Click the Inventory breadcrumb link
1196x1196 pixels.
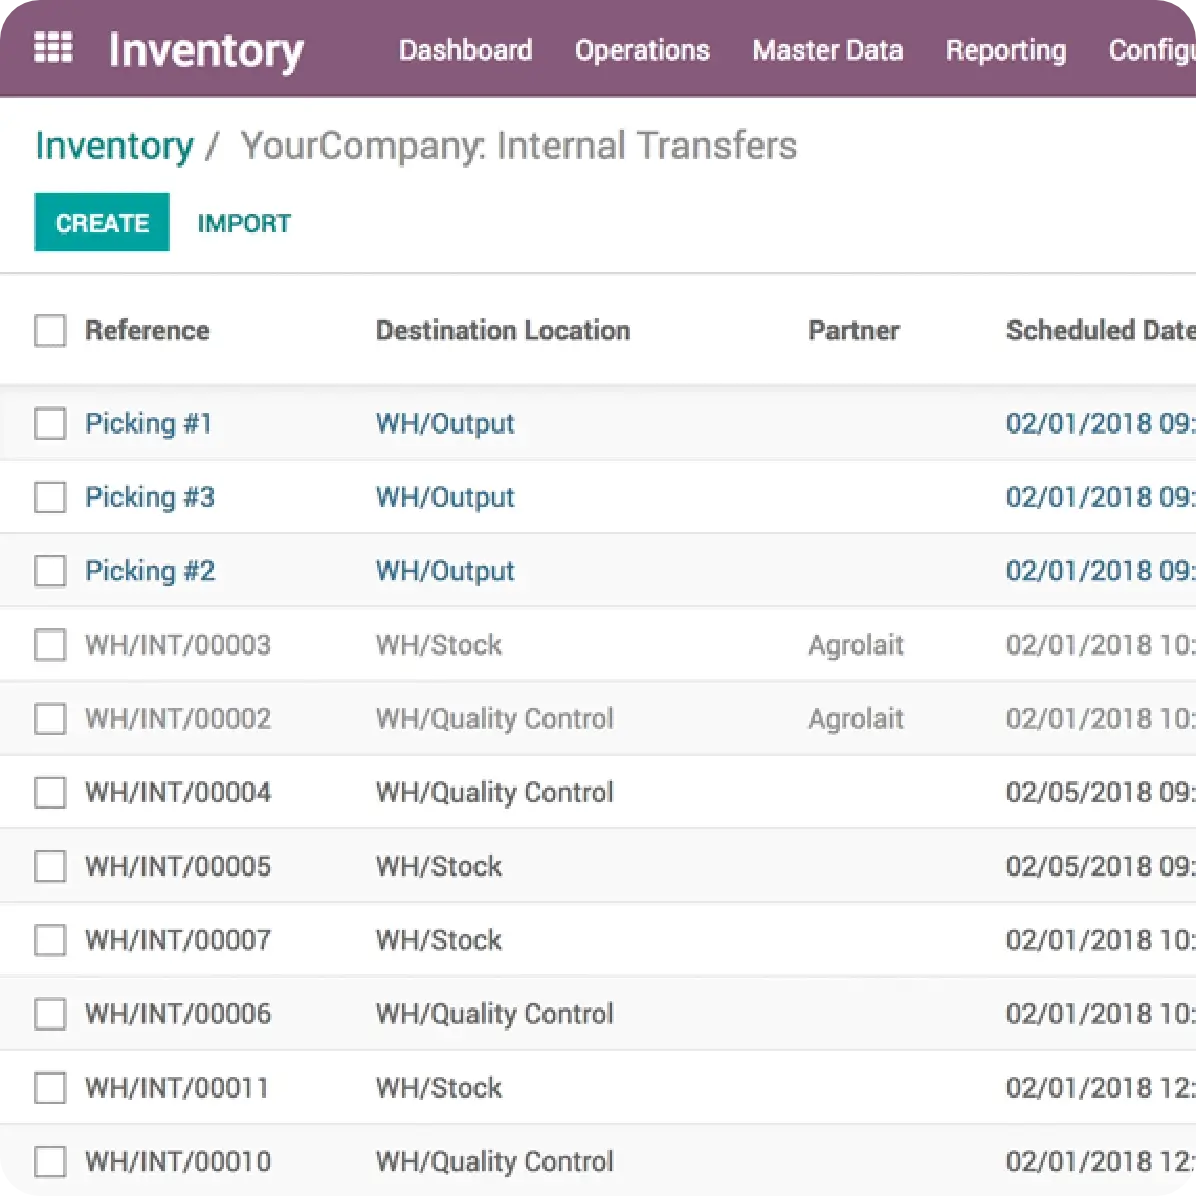coord(114,146)
